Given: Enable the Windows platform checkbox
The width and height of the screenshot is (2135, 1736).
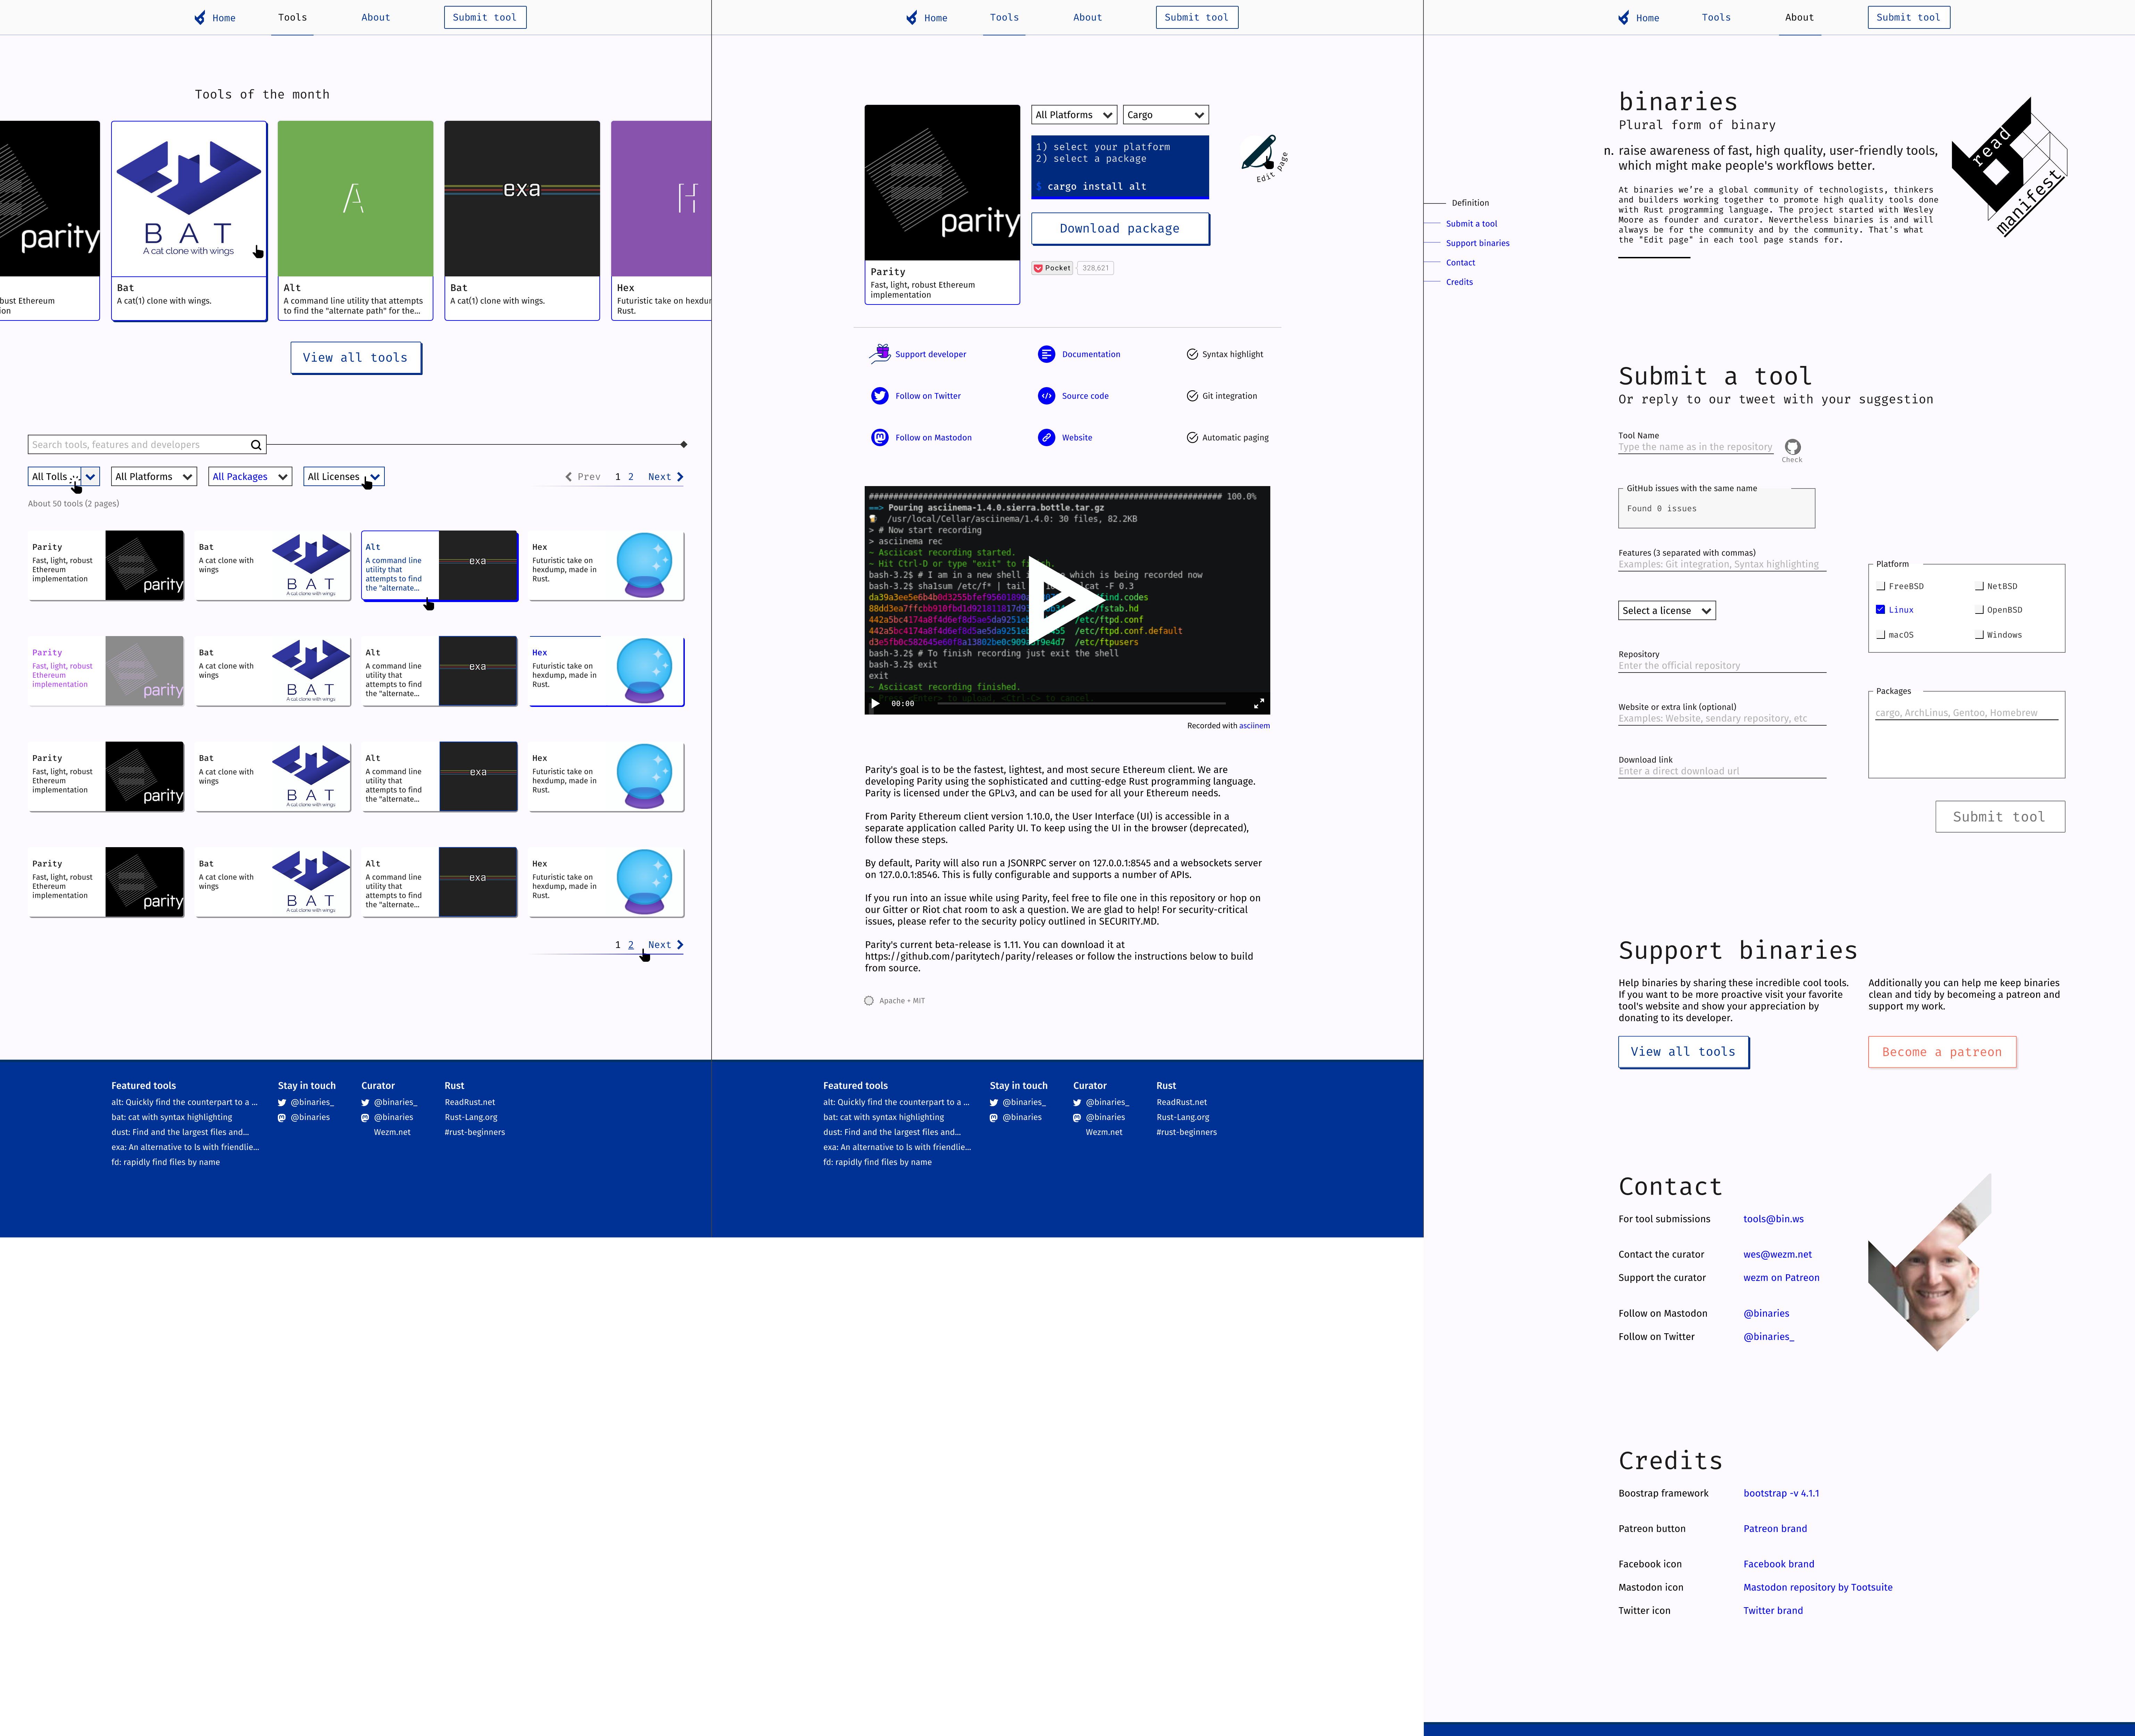Looking at the screenshot, I should coord(1979,635).
